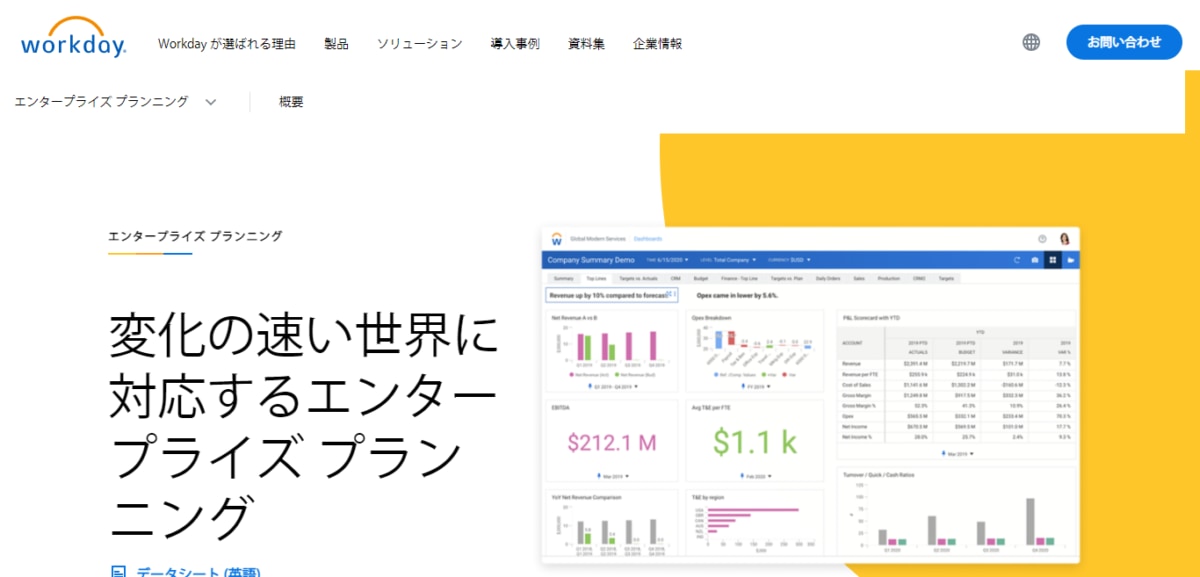Open the language globe icon

pos(1030,42)
